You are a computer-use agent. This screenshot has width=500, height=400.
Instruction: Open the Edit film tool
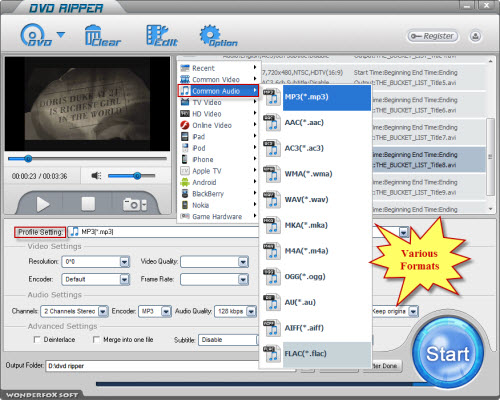[162, 35]
